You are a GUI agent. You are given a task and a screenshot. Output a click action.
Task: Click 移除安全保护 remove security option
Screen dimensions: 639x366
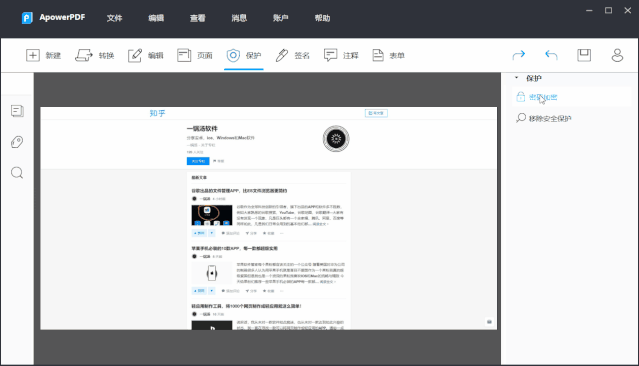pyautogui.click(x=550, y=119)
